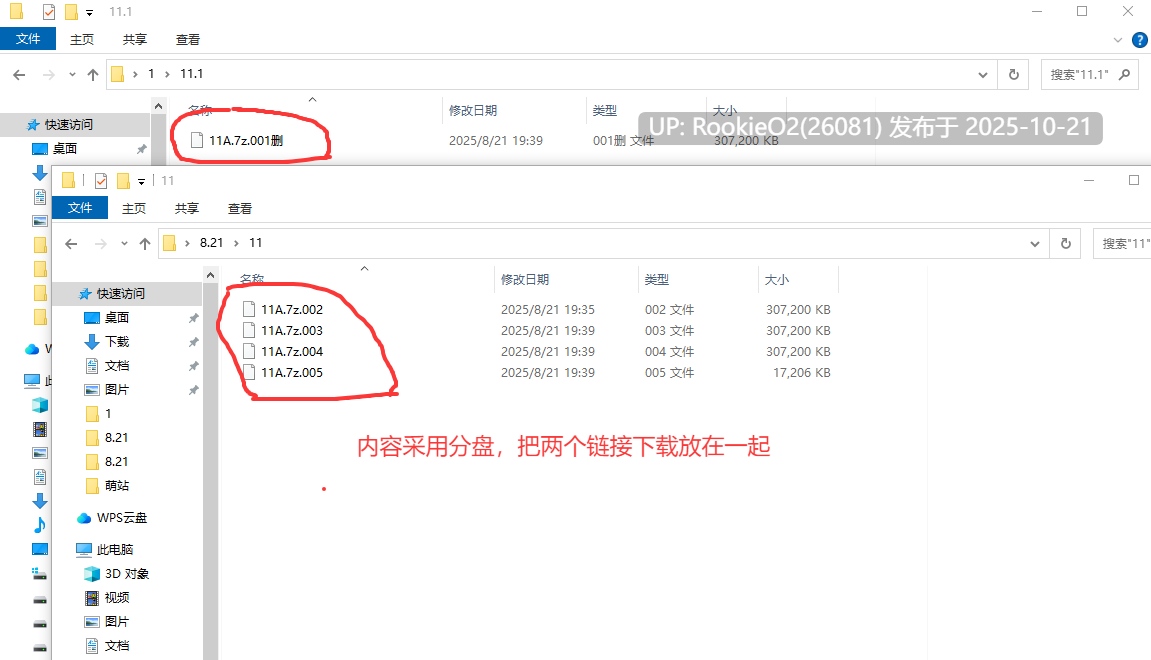
Task: Select file 11A.7z.001删
Action: [x=246, y=140]
